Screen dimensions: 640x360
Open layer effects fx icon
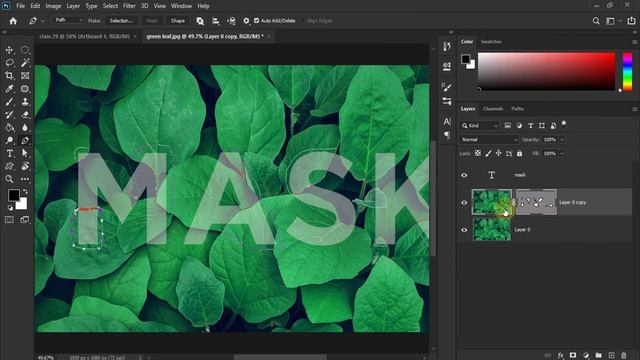(x=561, y=356)
